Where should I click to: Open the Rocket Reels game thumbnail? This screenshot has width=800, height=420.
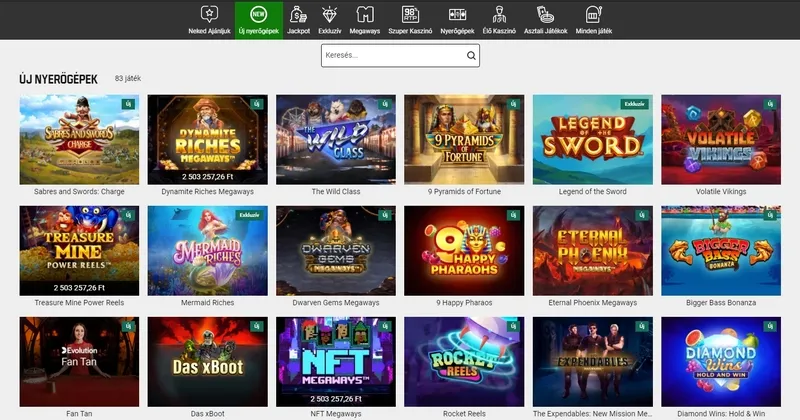pyautogui.click(x=464, y=360)
